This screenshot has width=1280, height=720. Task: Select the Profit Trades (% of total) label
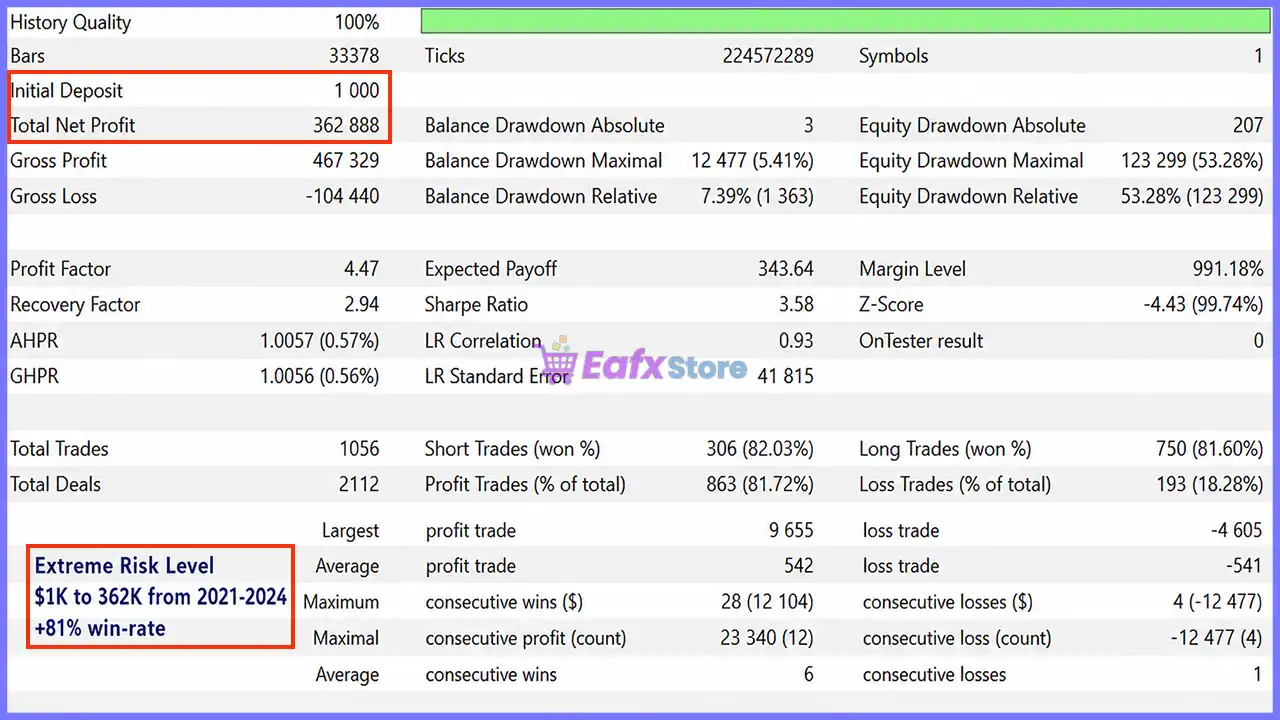pos(525,485)
